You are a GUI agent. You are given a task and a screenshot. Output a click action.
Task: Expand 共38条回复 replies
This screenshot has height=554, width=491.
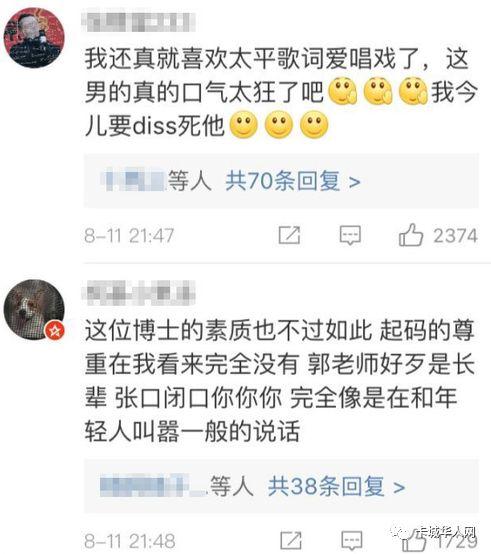[336, 487]
